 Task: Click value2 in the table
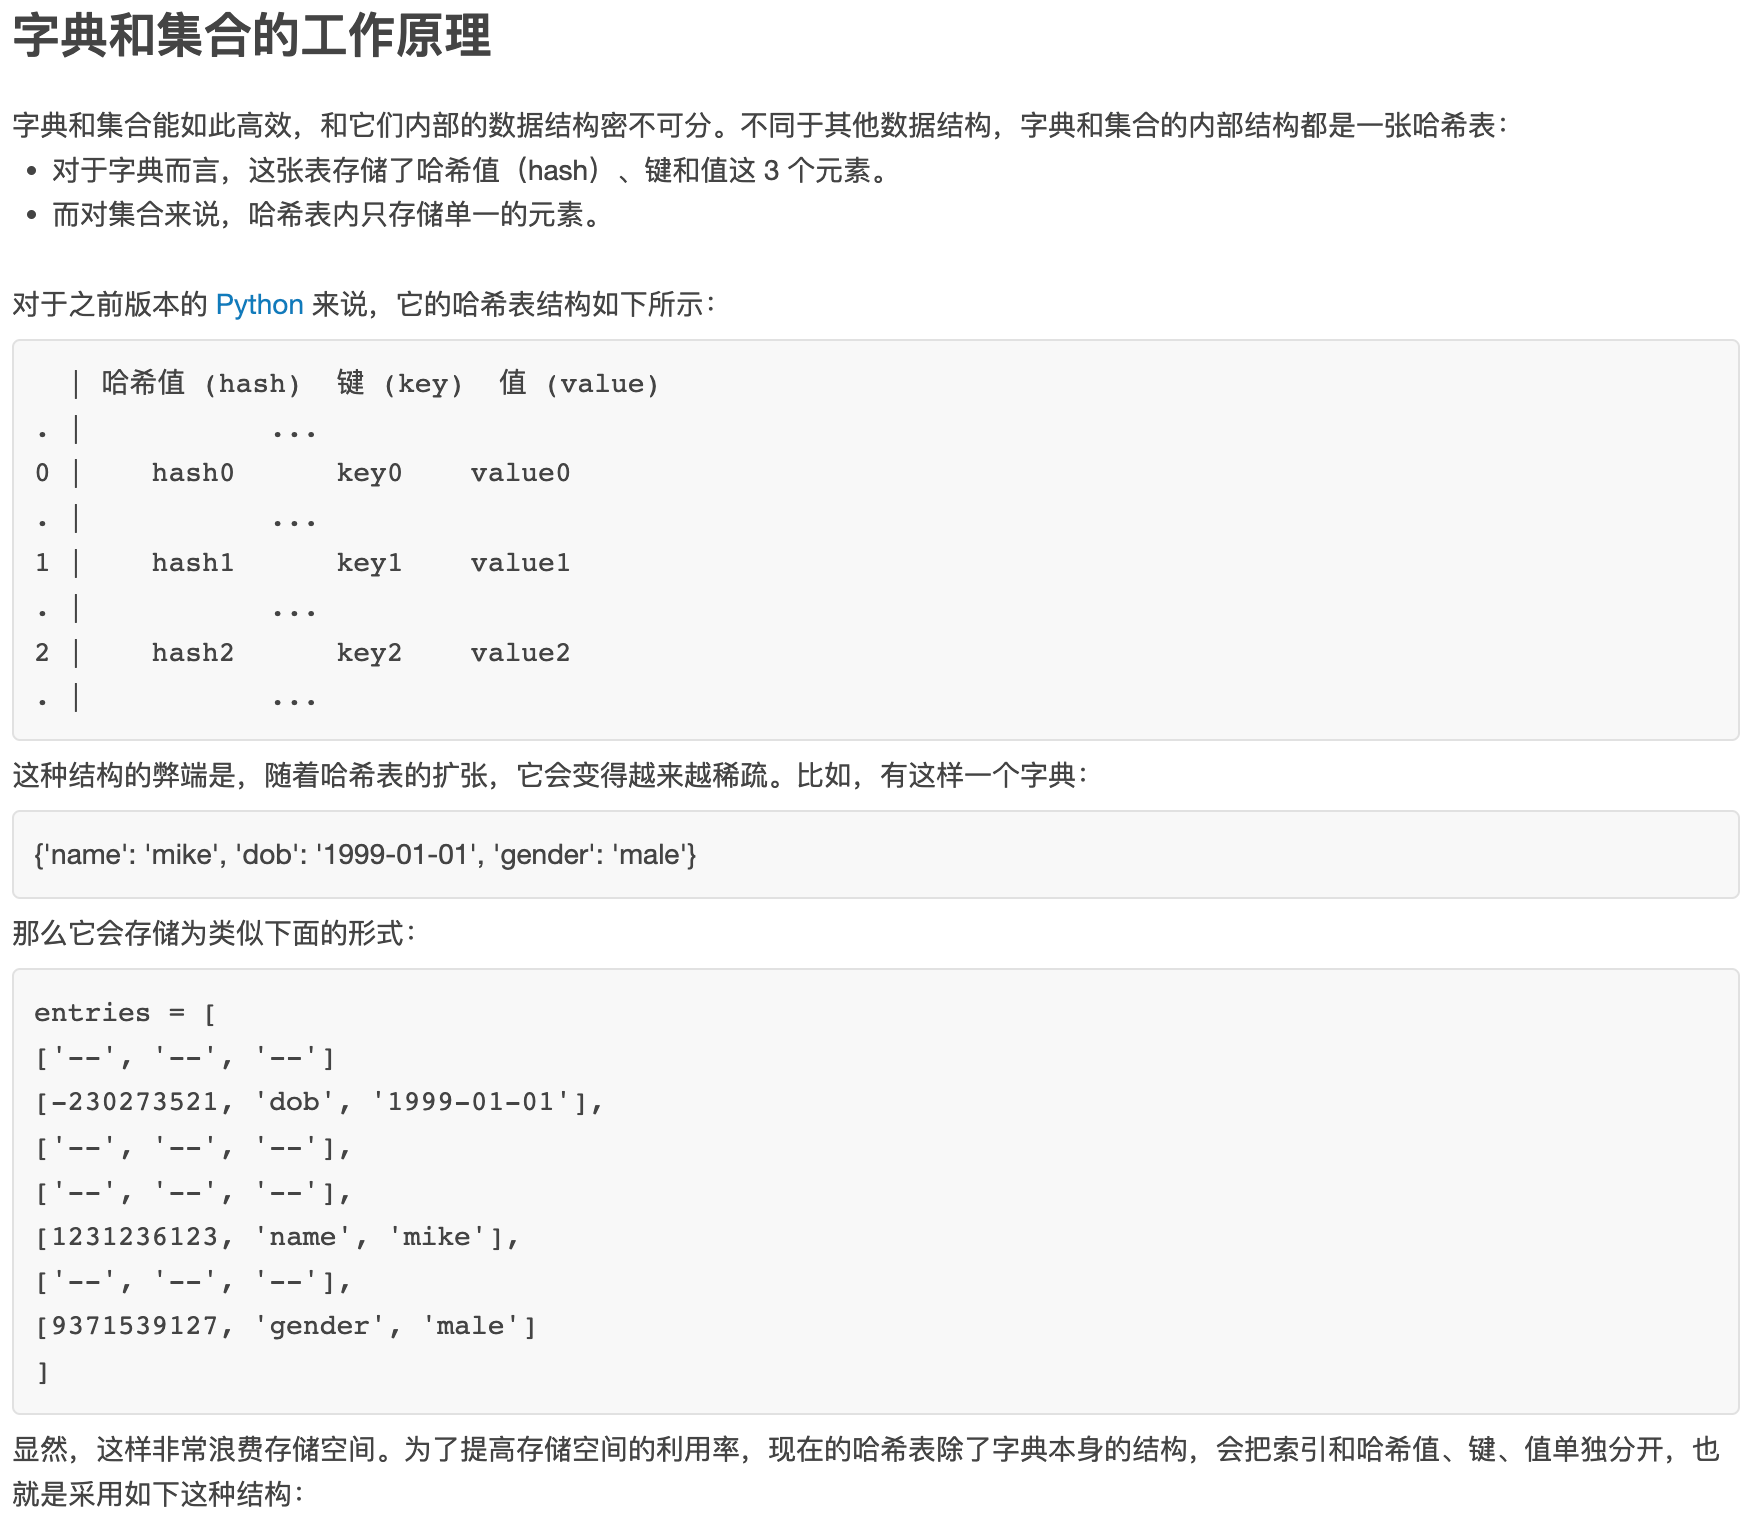[520, 653]
